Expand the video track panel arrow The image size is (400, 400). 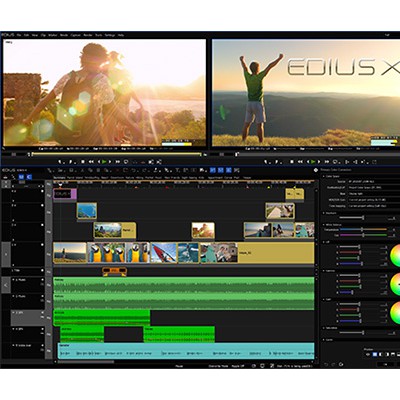tap(6, 254)
